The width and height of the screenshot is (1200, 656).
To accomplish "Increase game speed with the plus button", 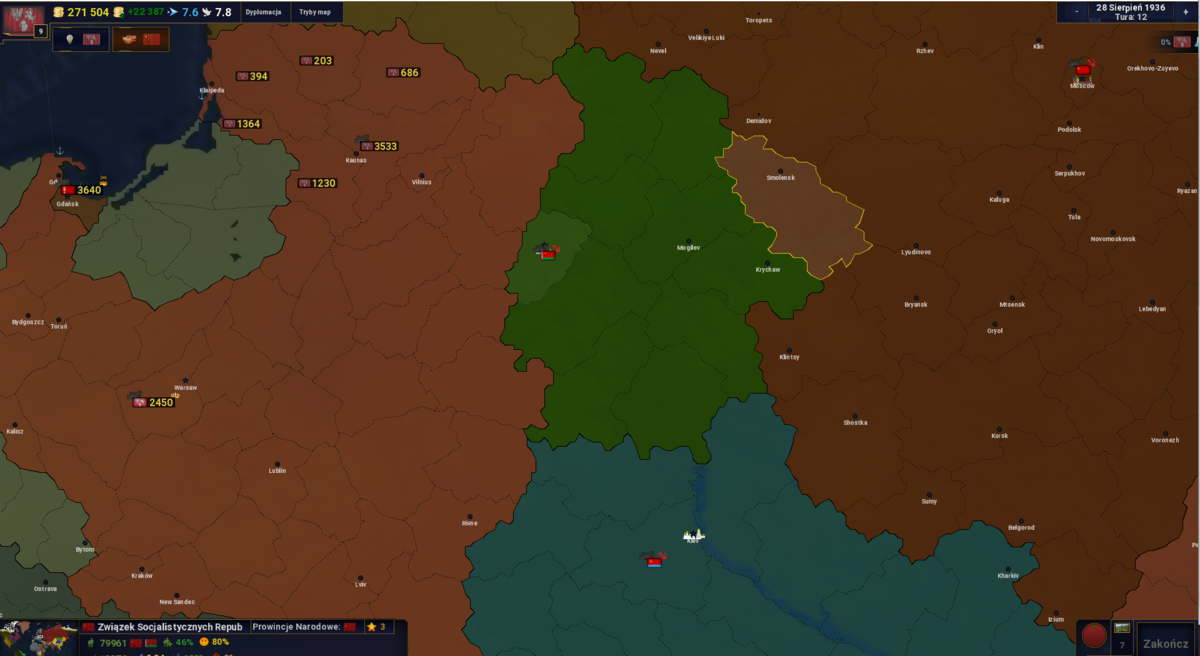I will [1186, 12].
